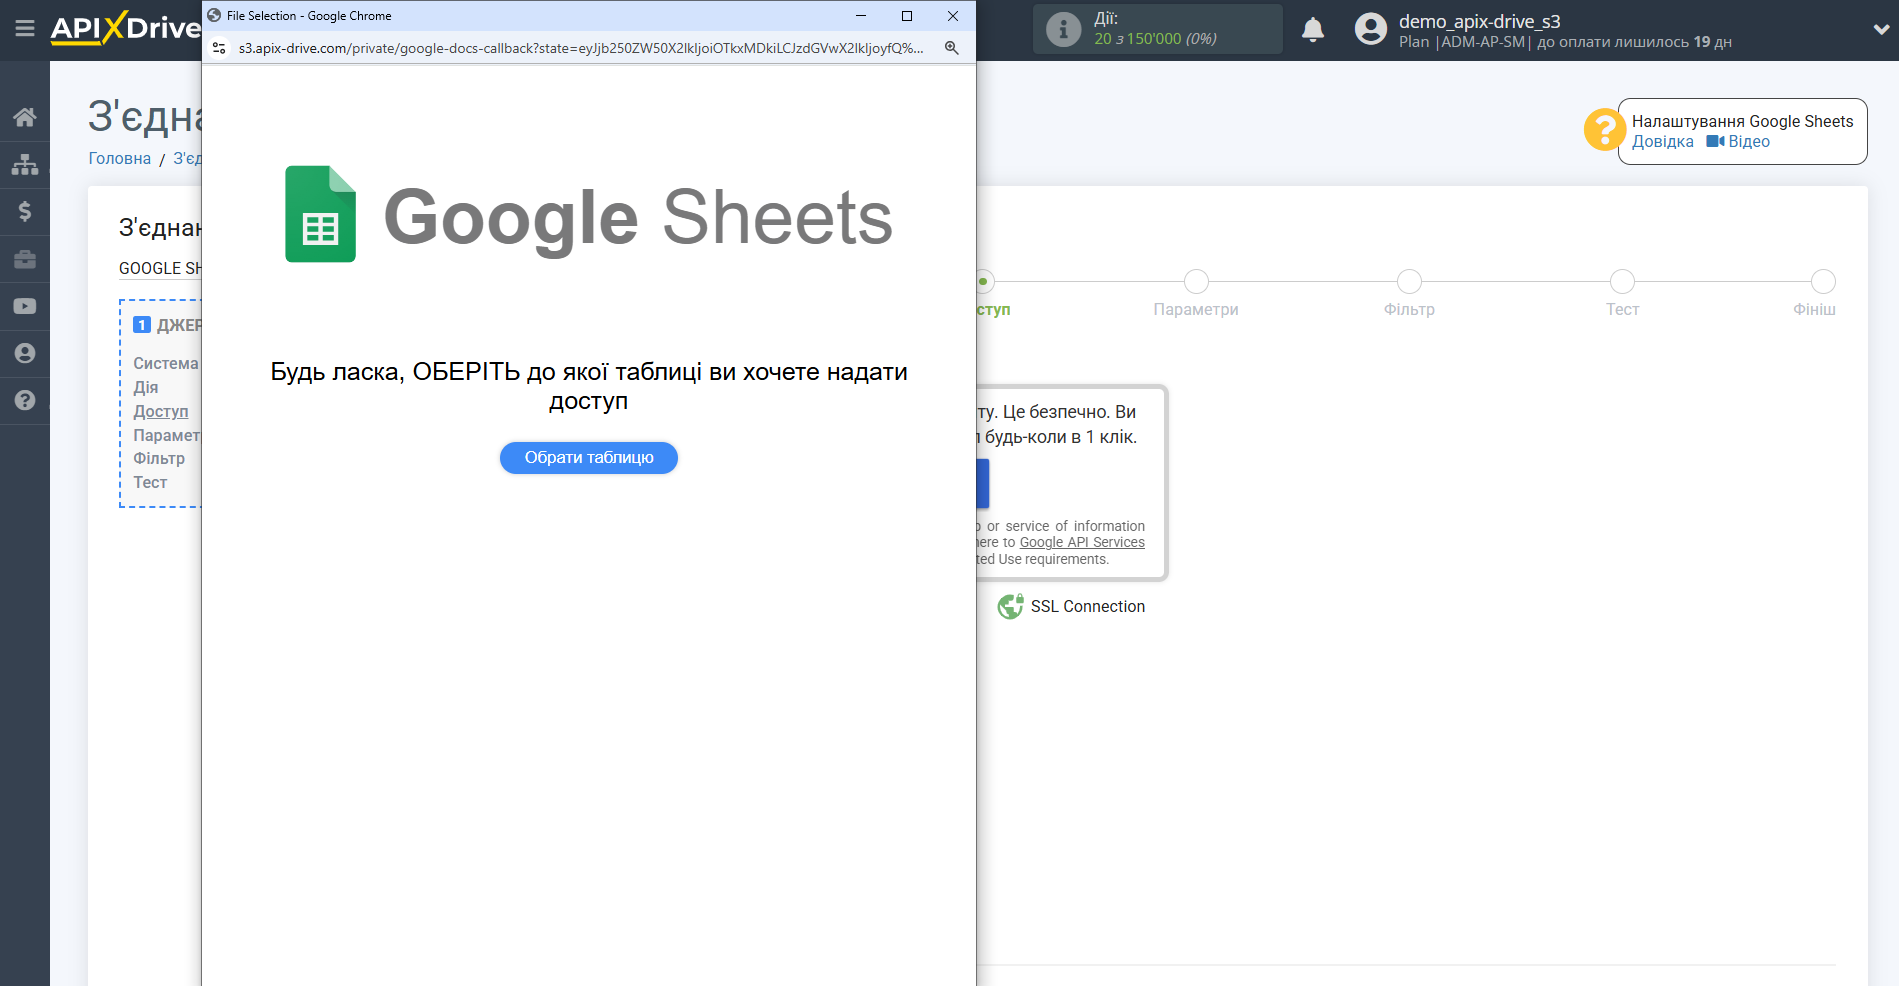Open the billing dollar icon in sidebar
Viewport: 1899px width, 986px height.
25,211
